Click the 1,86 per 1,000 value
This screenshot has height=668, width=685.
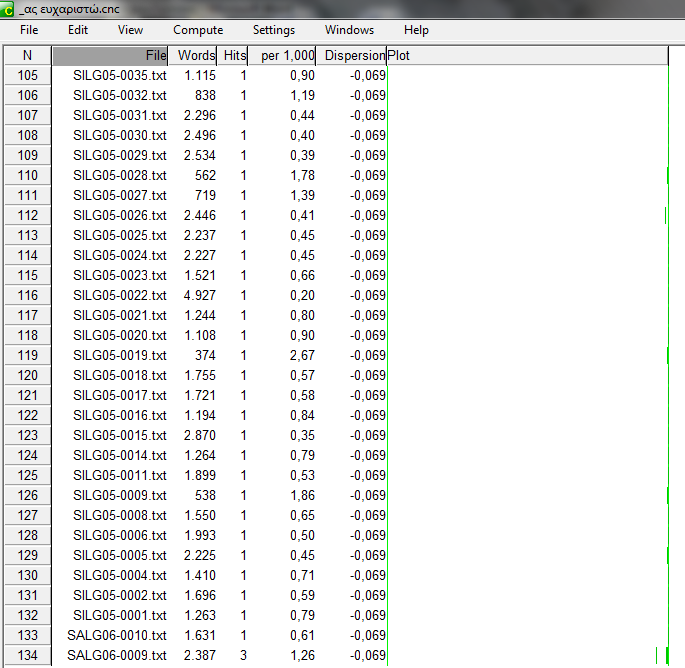point(302,496)
